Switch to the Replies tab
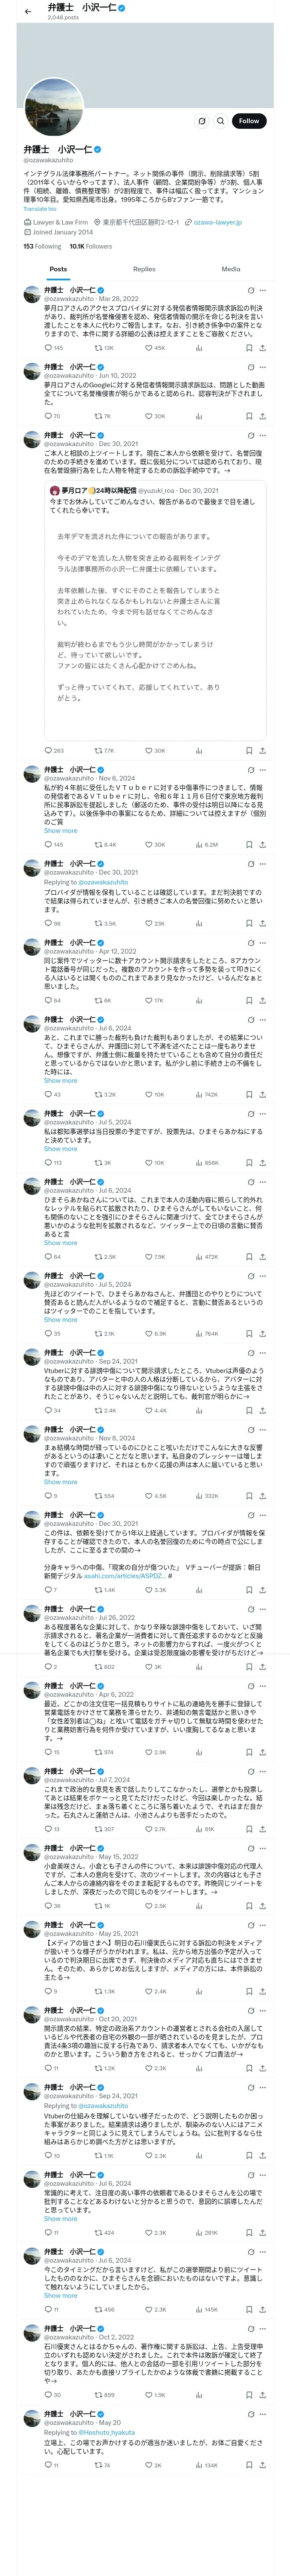 click(144, 269)
